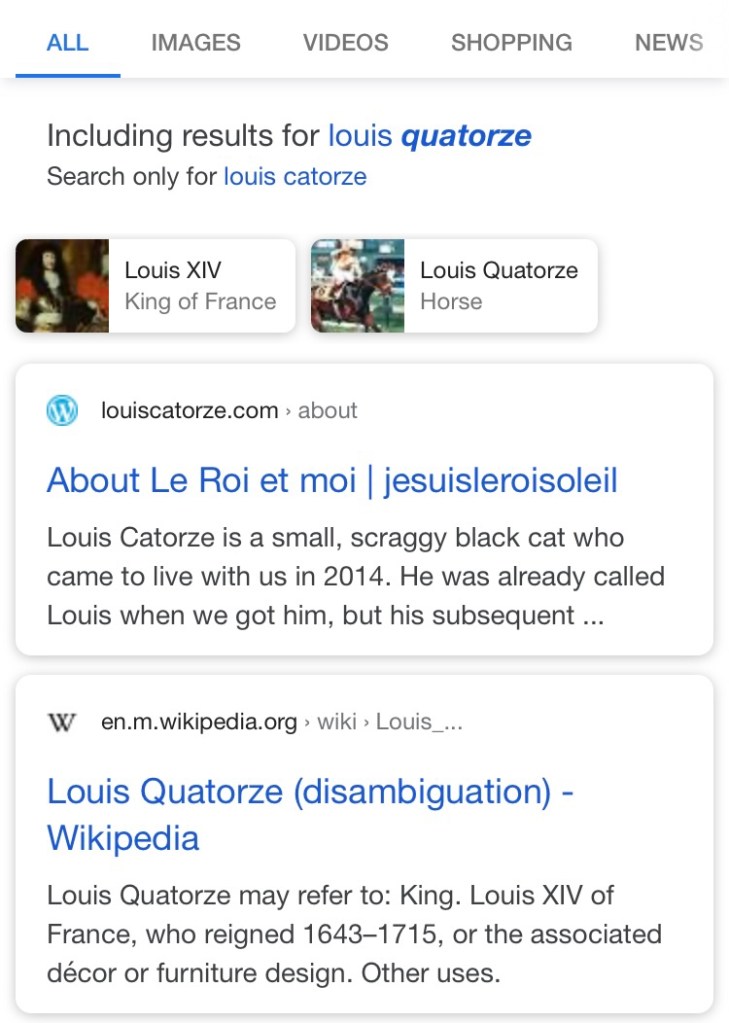This screenshot has width=729, height=1023.
Task: Switch to the Images tab
Action: 196,43
